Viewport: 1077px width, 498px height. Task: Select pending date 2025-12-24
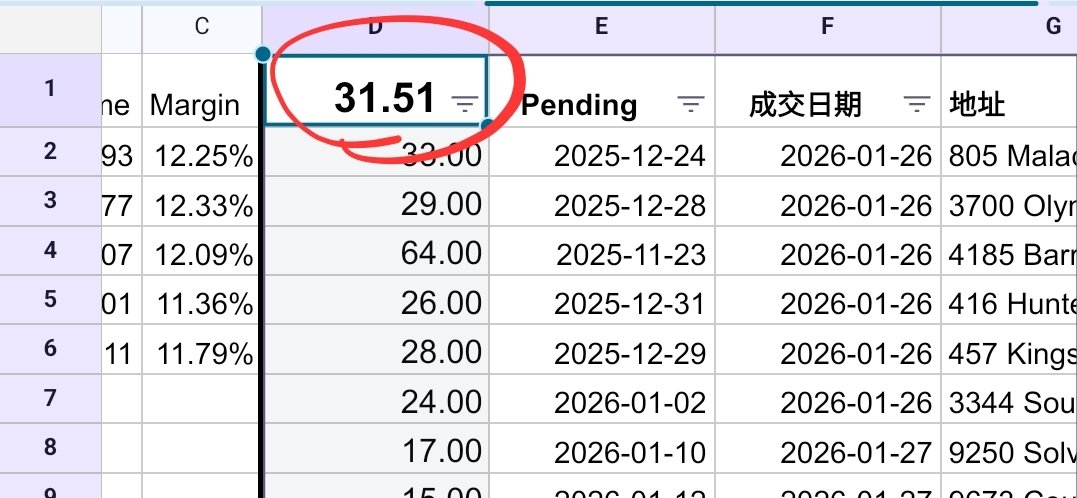coord(602,152)
